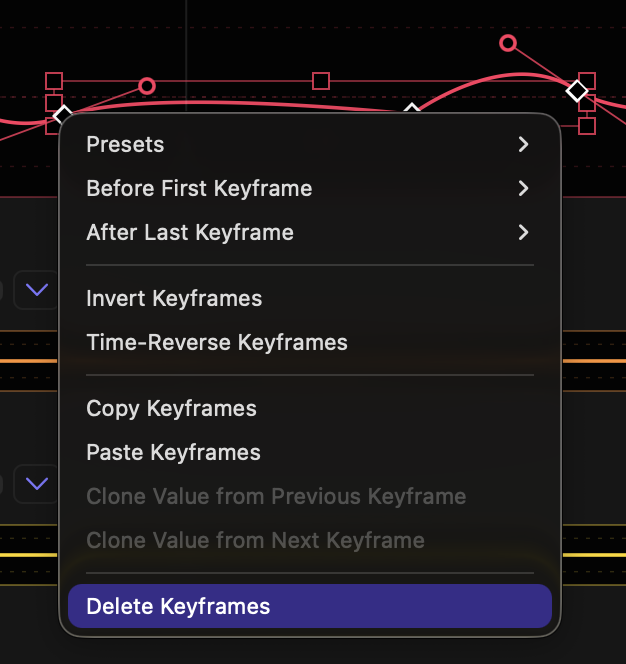Viewport: 626px width, 664px height.
Task: Expand the Before First Keyframe submenu arrow
Action: 523,188
